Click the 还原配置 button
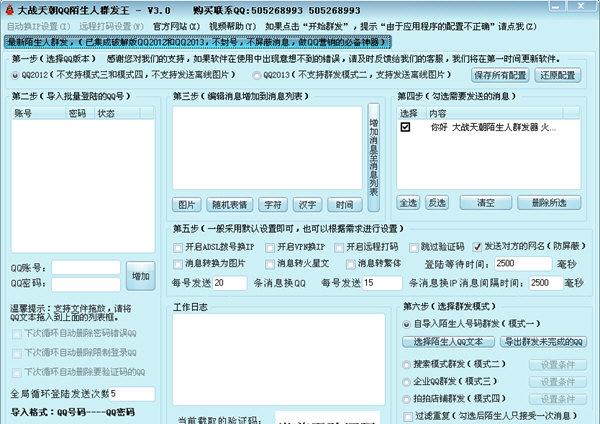The width and height of the screenshot is (600, 424). (x=558, y=75)
